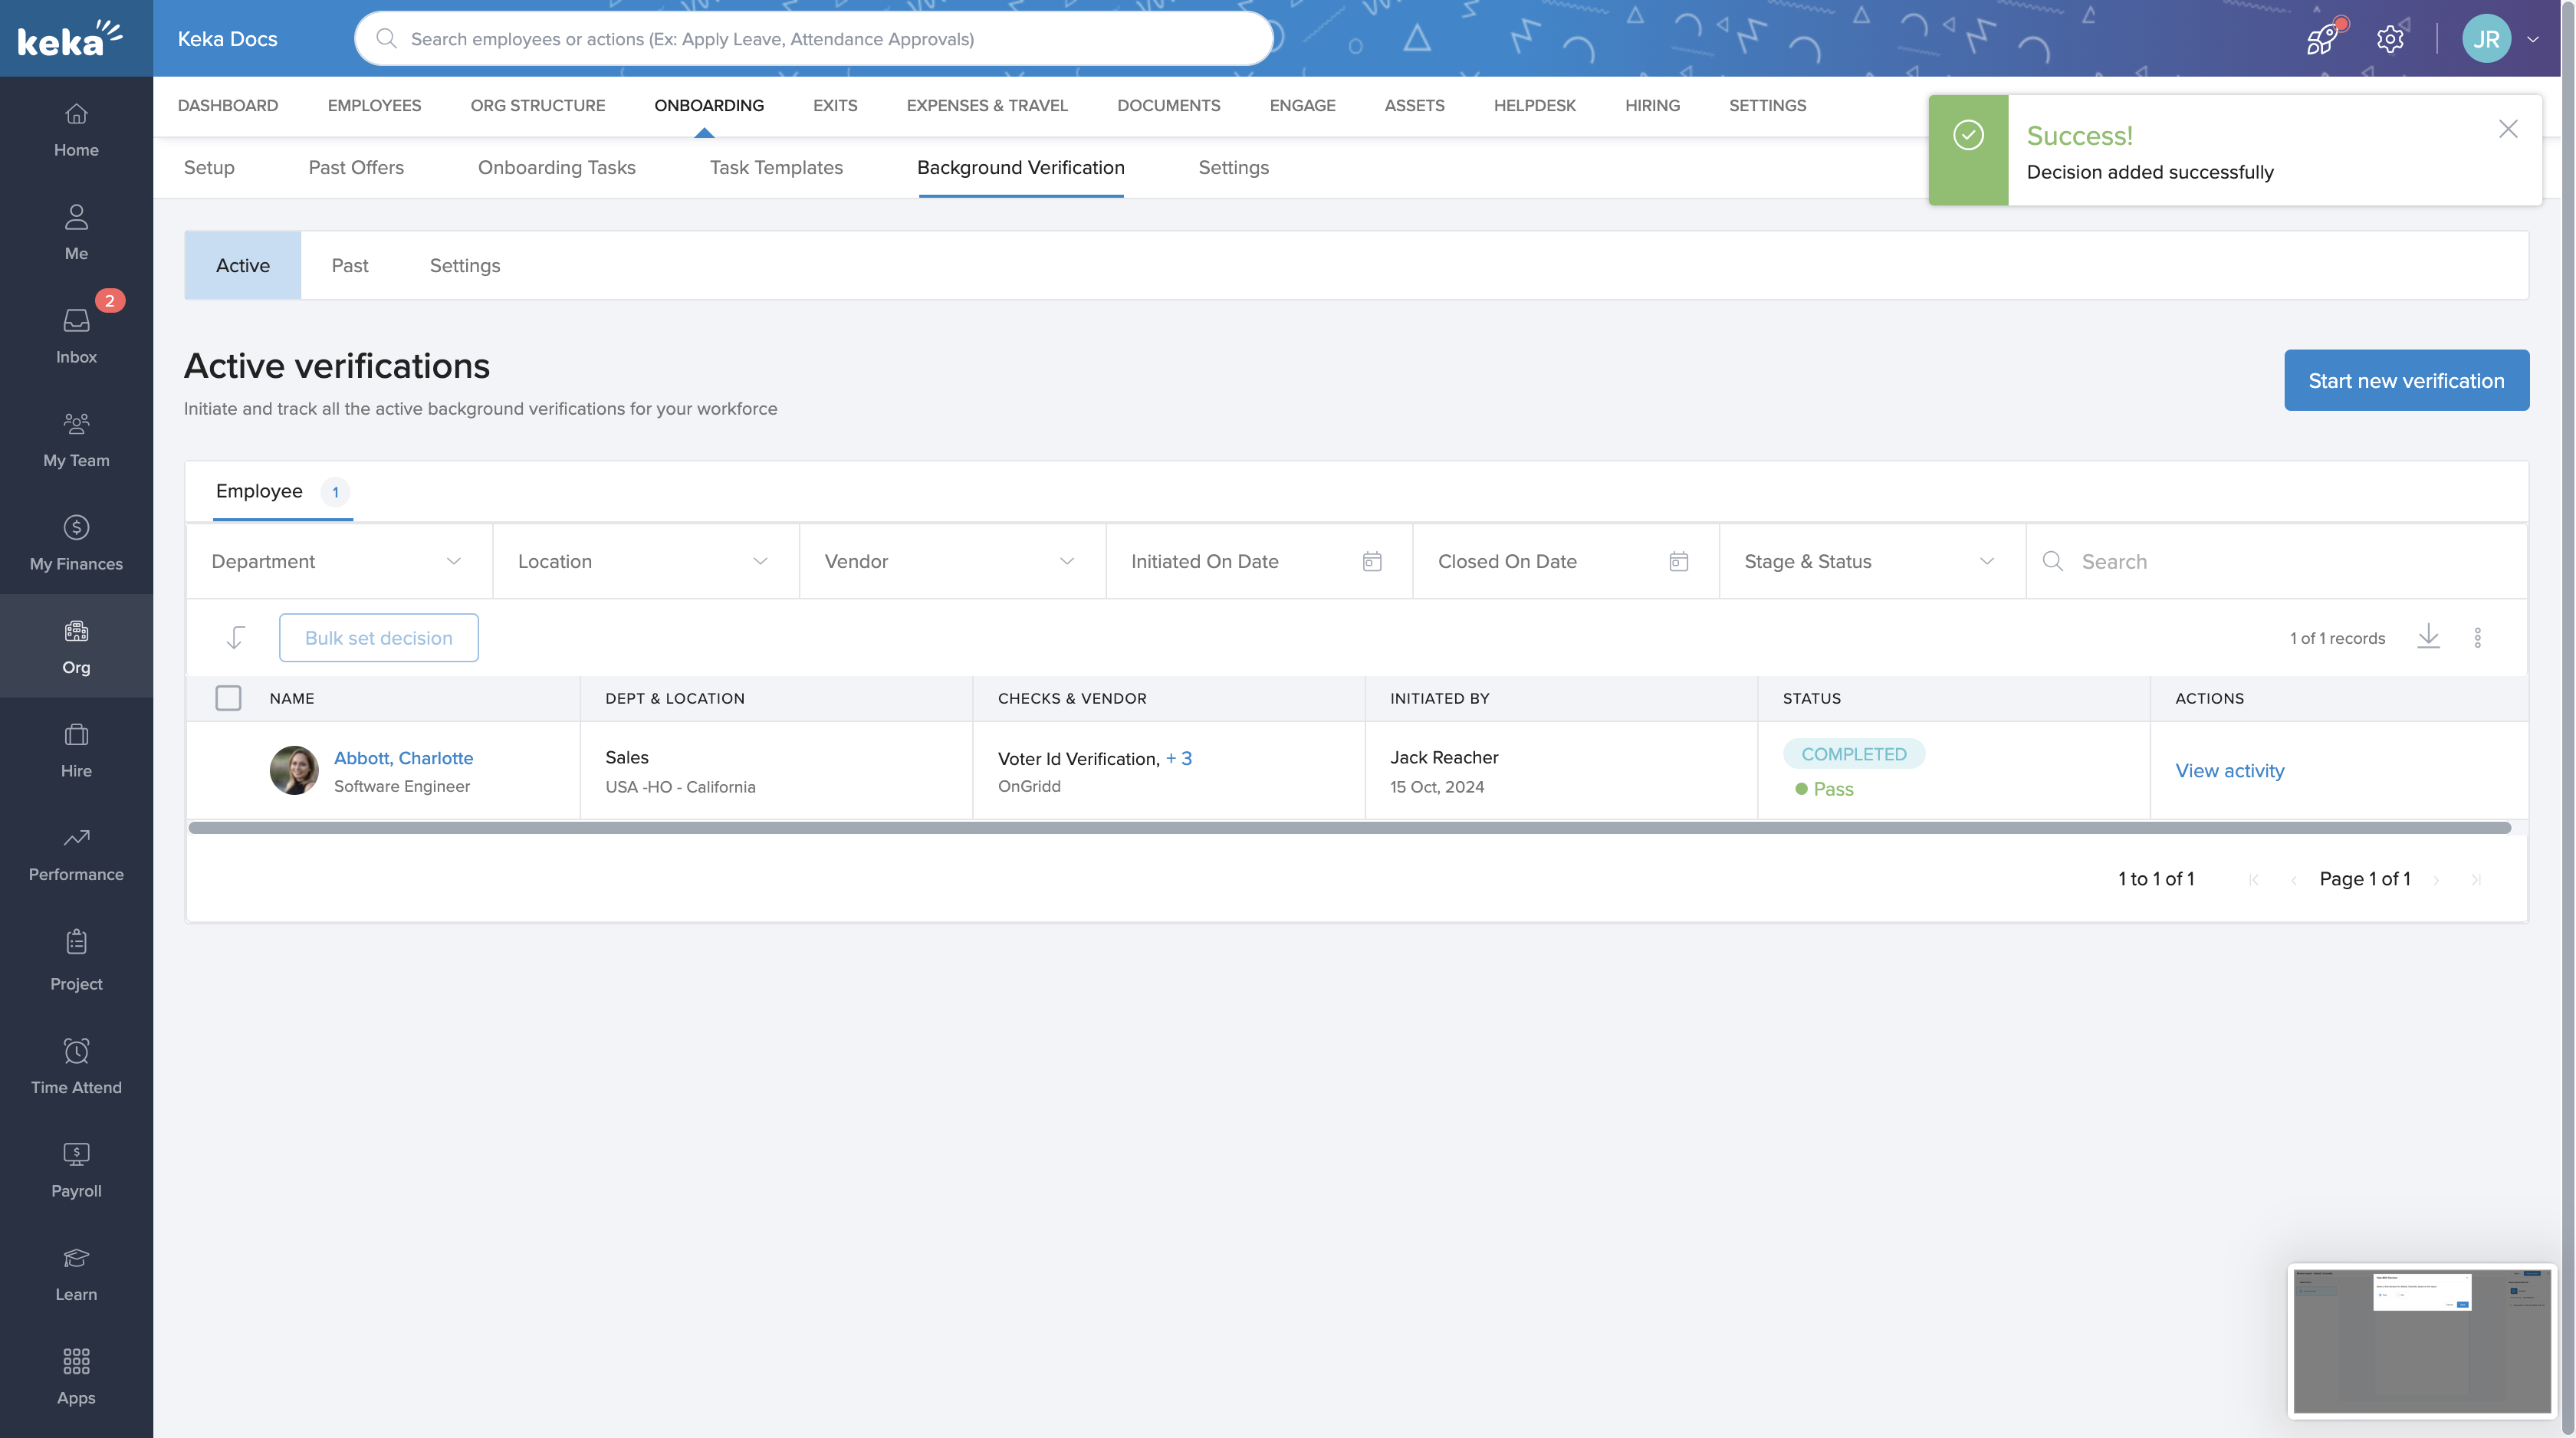Click the horizontal table scrollbar
Image resolution: width=2576 pixels, height=1438 pixels.
pos(1348,827)
